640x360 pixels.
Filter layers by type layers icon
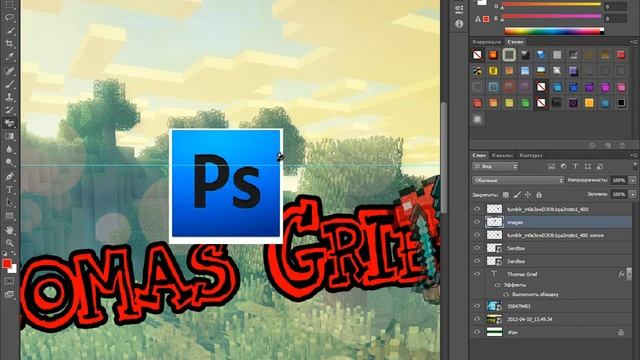point(575,167)
